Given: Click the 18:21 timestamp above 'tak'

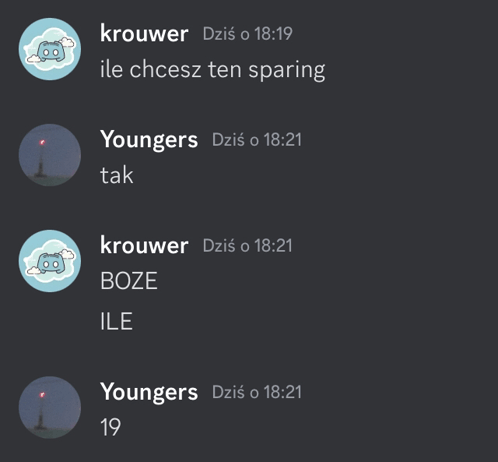Looking at the screenshot, I should [x=257, y=140].
